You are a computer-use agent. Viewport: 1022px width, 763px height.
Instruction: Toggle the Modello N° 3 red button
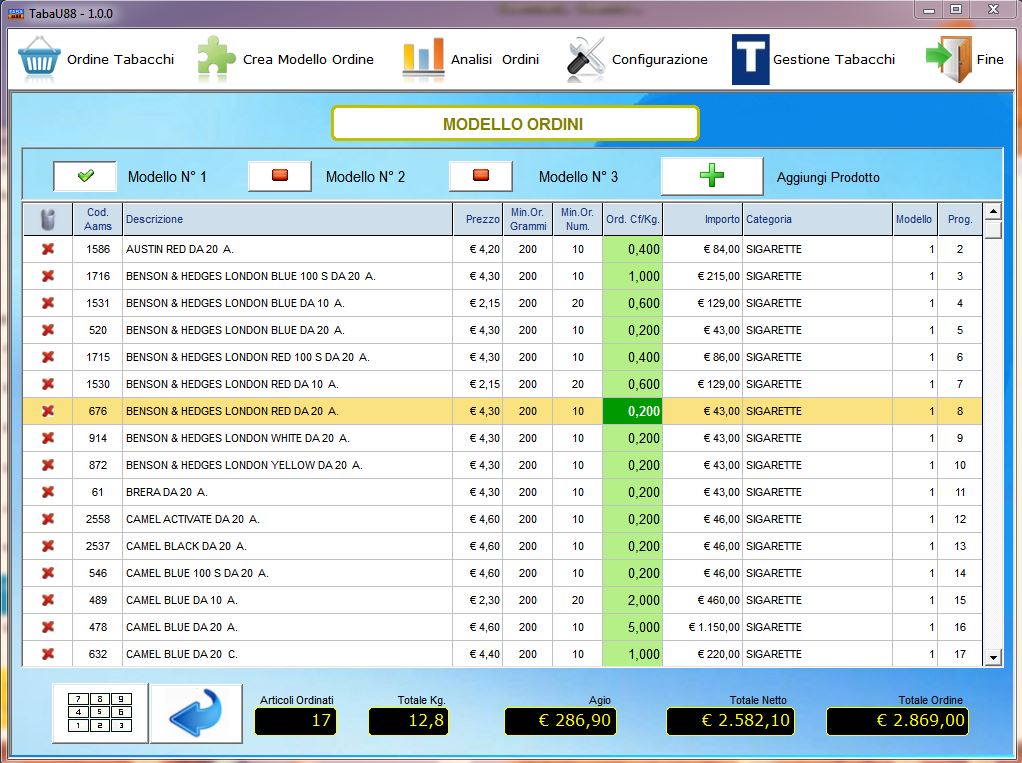pos(480,176)
